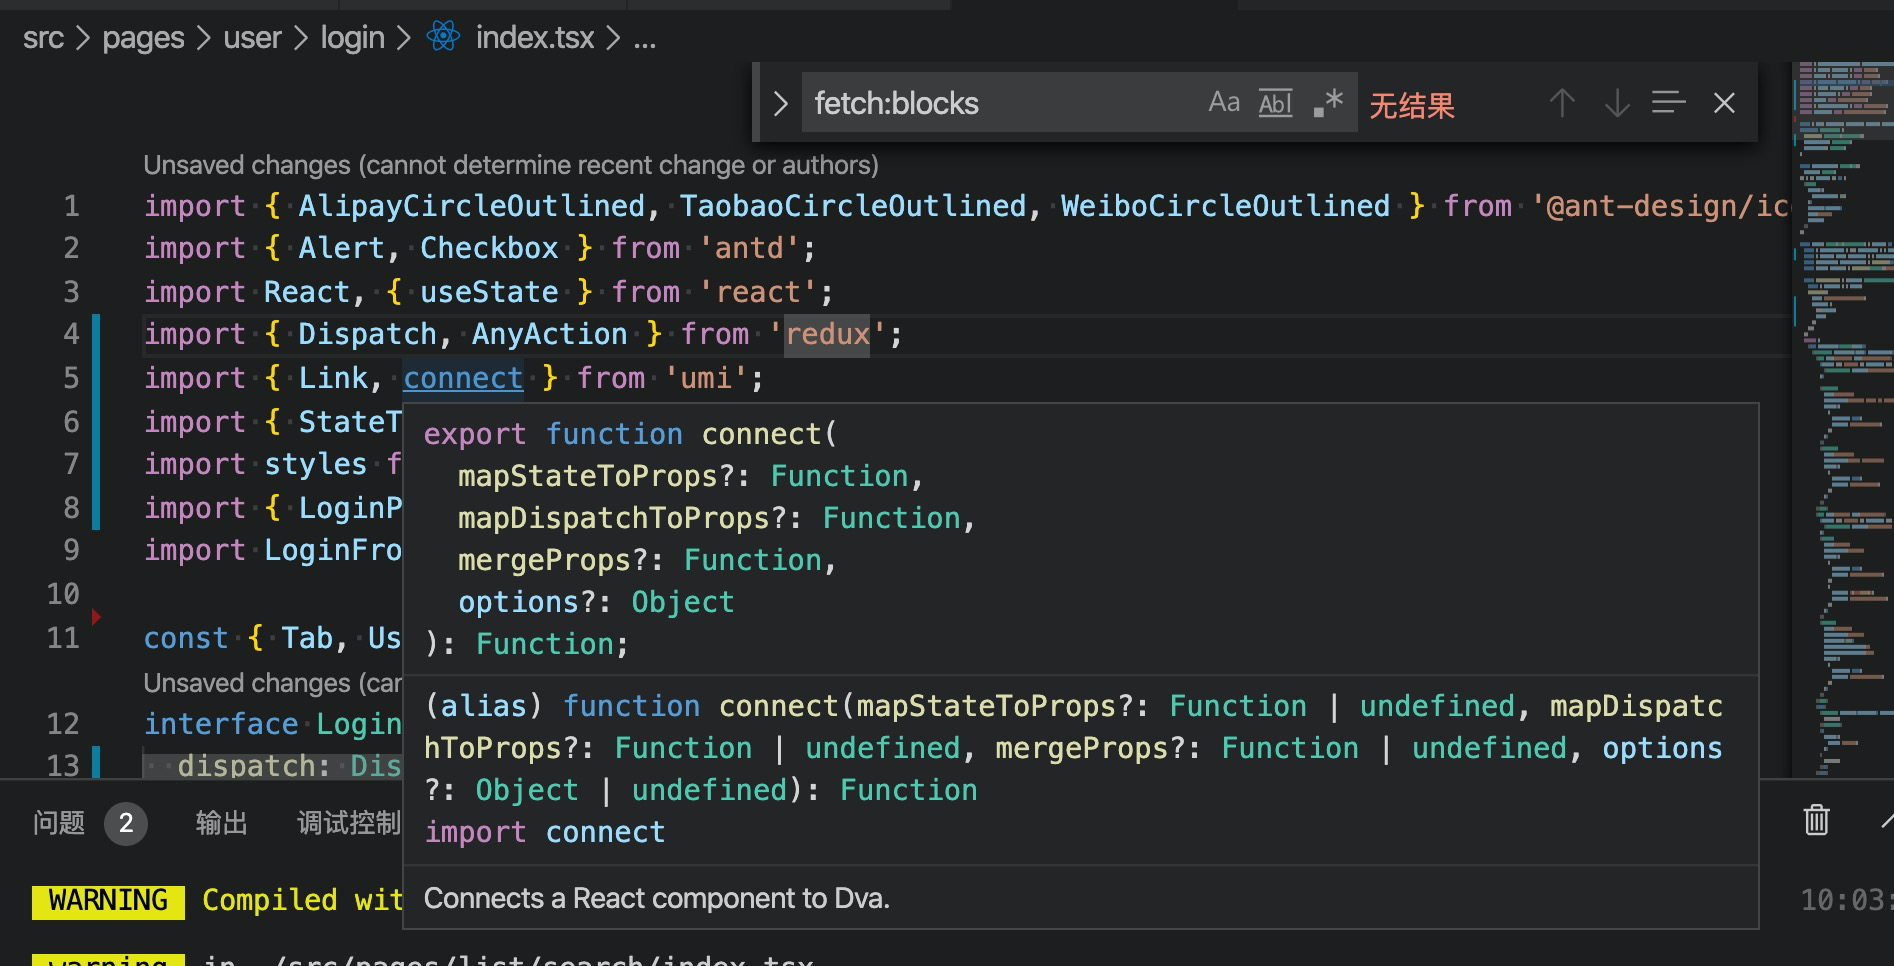Open the 调试控制台 debug console tab
Viewport: 1894px width, 966px height.
pos(346,822)
